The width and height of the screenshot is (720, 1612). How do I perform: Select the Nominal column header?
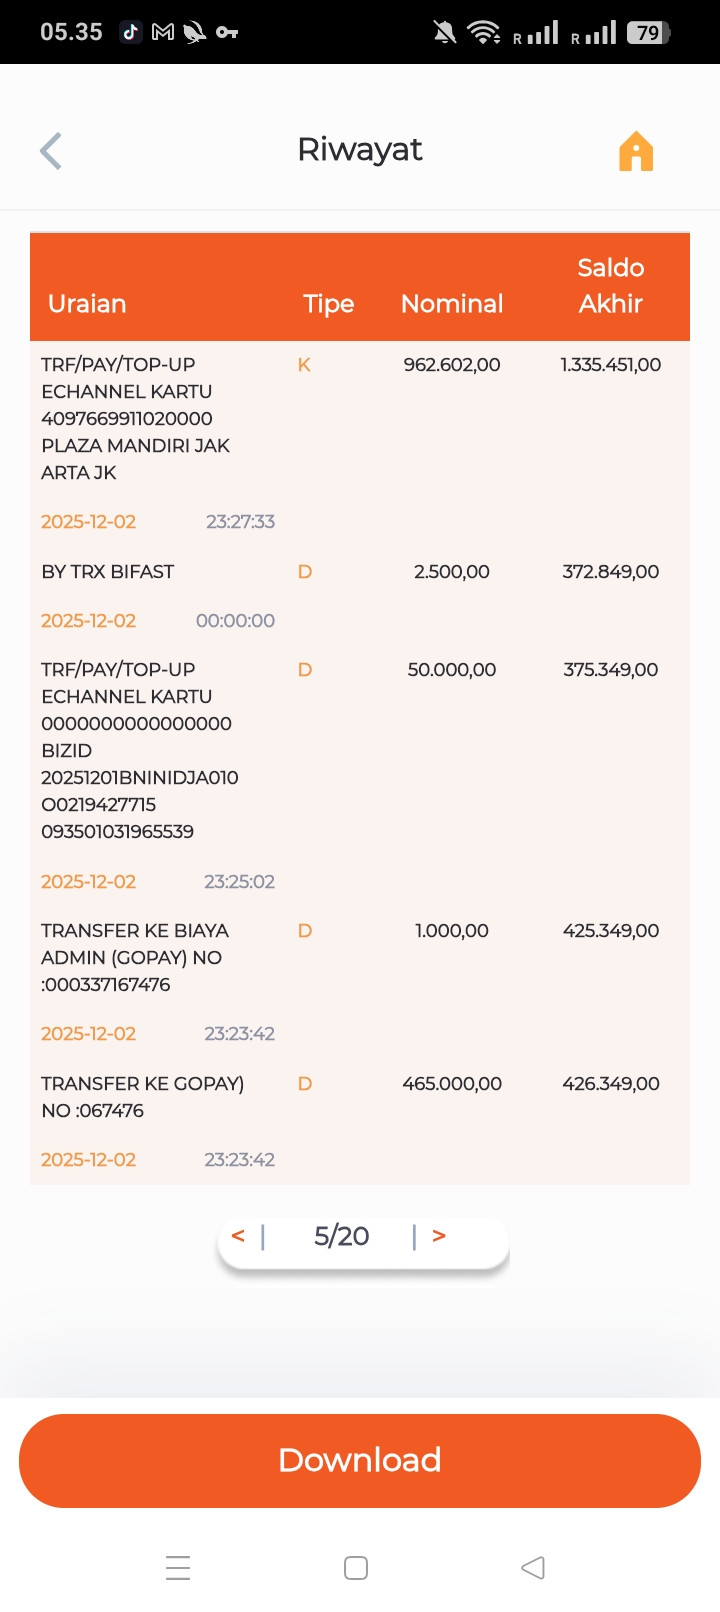[452, 303]
